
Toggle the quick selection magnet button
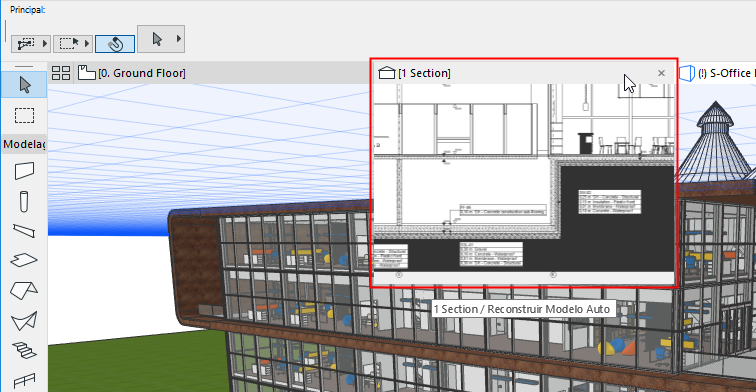tap(115, 44)
